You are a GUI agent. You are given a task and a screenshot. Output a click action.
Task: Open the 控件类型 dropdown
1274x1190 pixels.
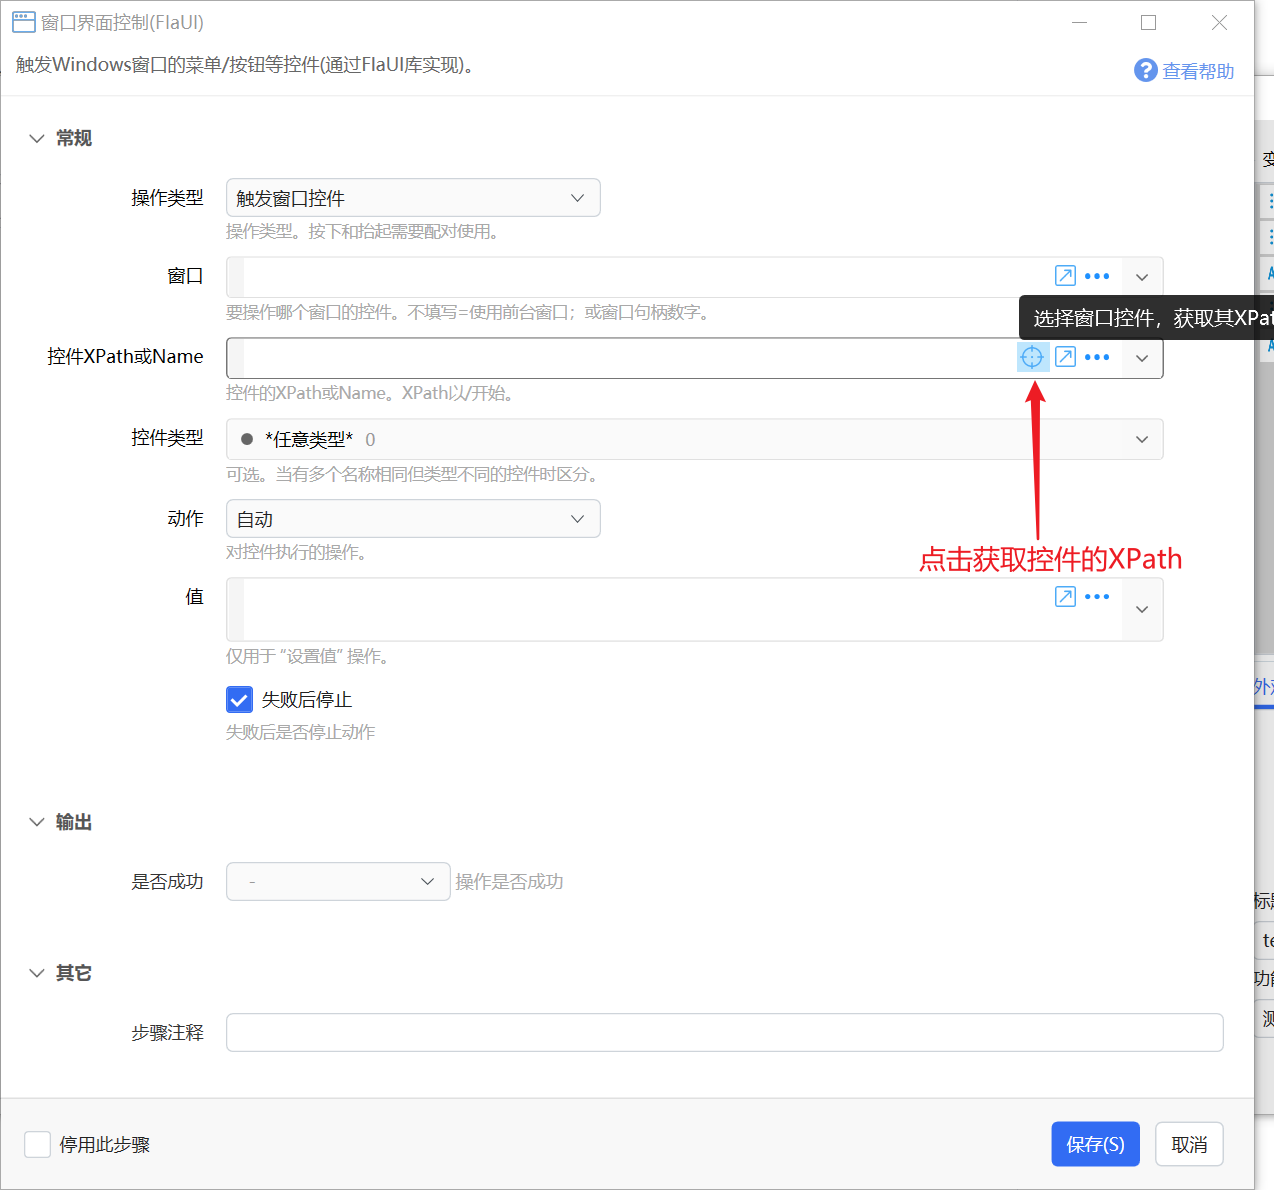[694, 439]
